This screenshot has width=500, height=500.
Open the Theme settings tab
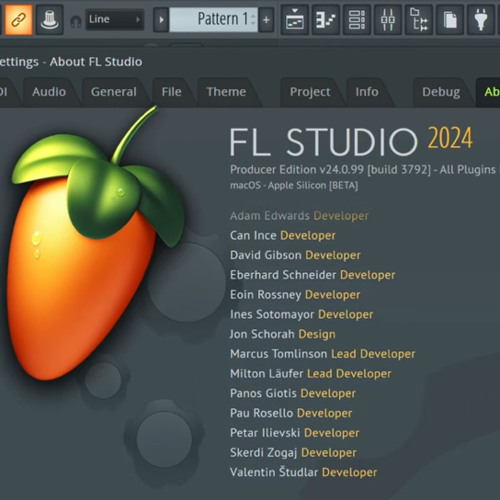click(x=226, y=92)
